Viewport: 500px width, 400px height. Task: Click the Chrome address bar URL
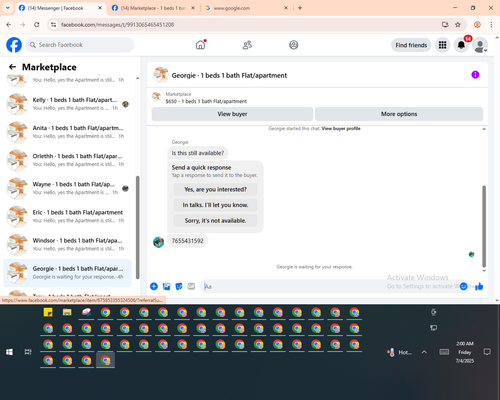117,24
